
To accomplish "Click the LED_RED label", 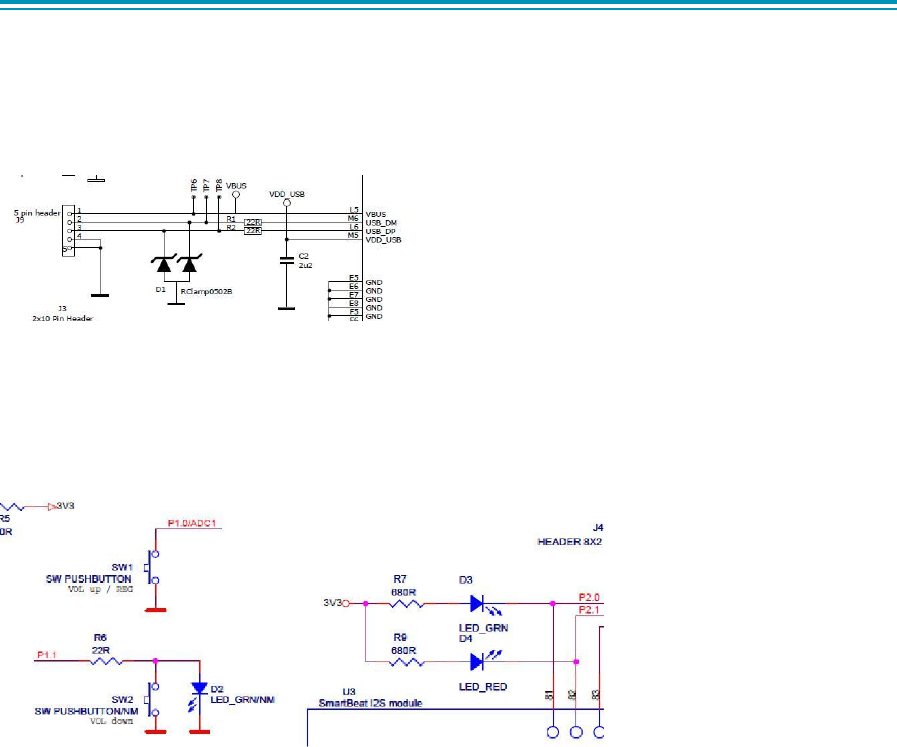I will coord(483,687).
